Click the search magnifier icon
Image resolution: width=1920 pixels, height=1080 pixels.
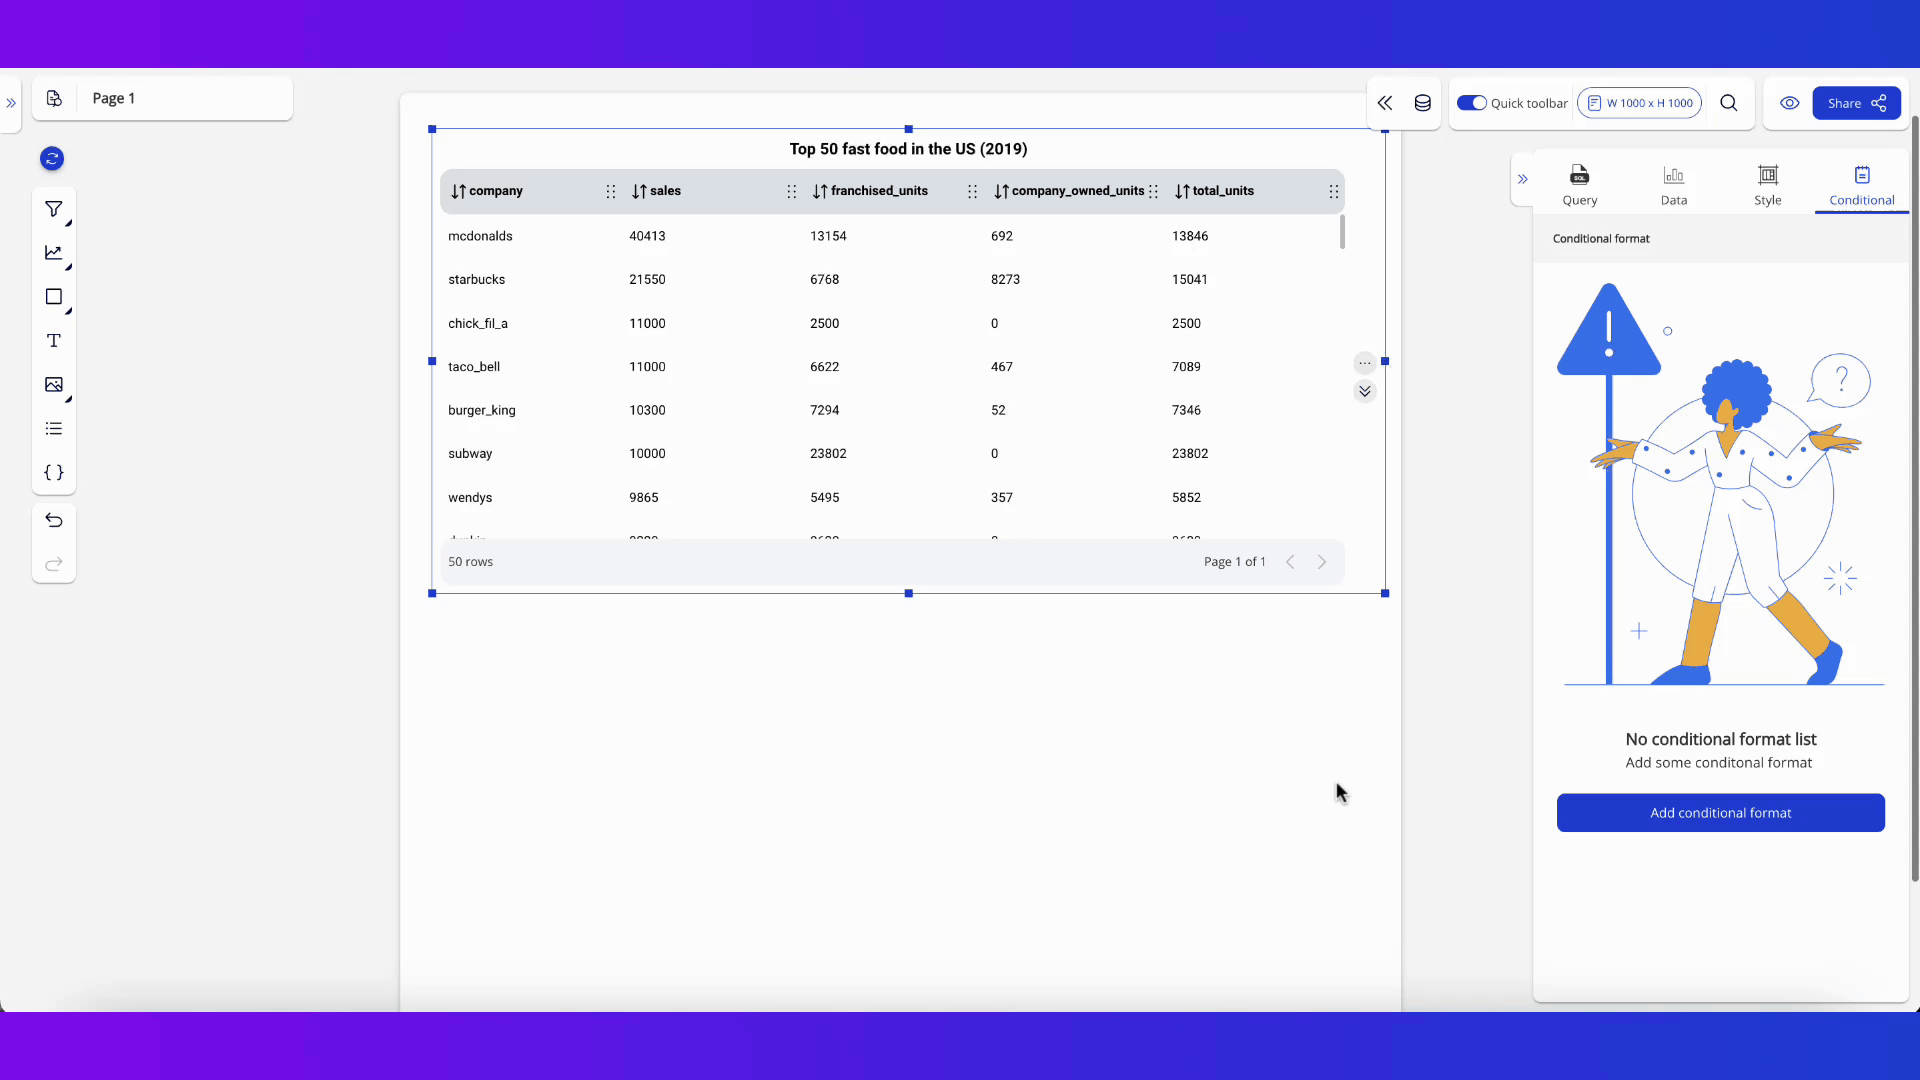1728,103
